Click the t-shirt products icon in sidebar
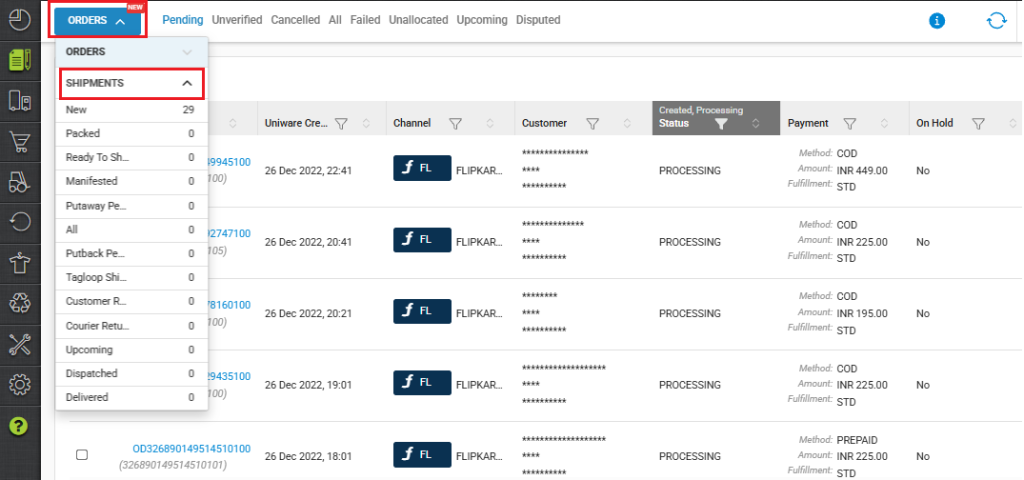The image size is (1024, 480). click(19, 263)
